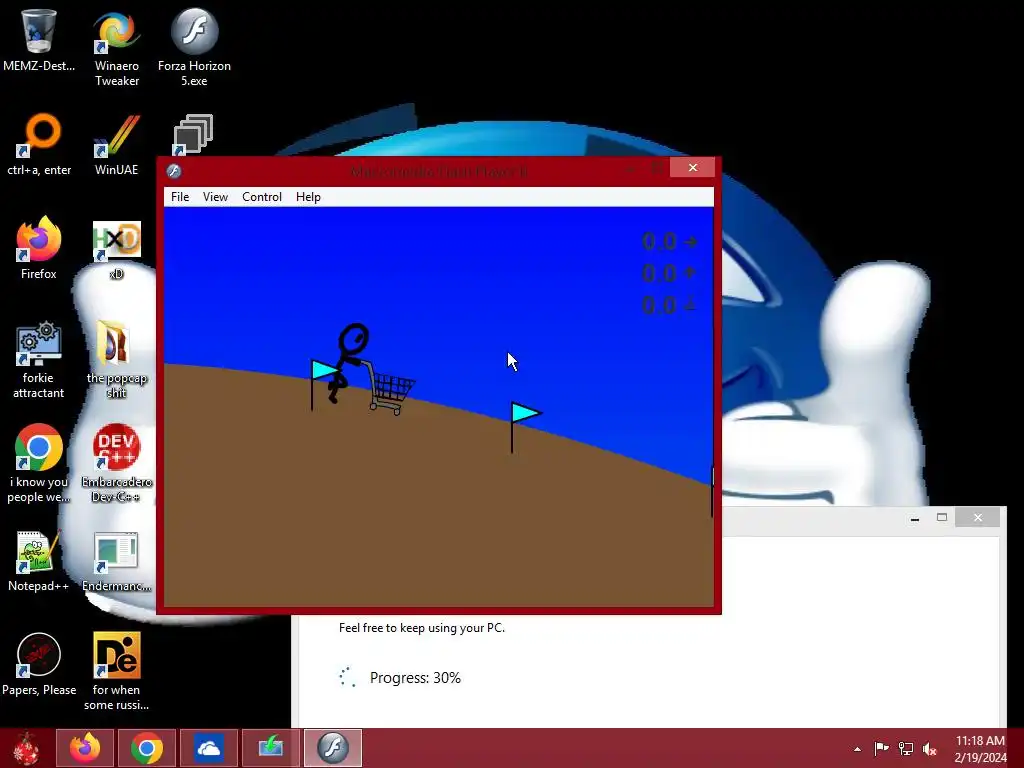The width and height of the screenshot is (1024, 768).
Task: Switch to Firefox on the taskbar
Action: (86, 748)
